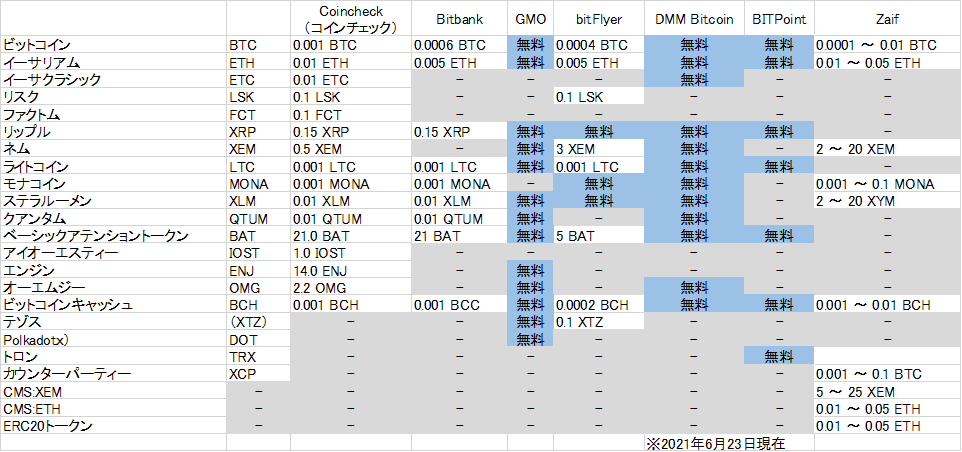This screenshot has height=452, width=962.
Task: Select the 0.01 QTUM Bitbank cell
Action: [x=460, y=218]
